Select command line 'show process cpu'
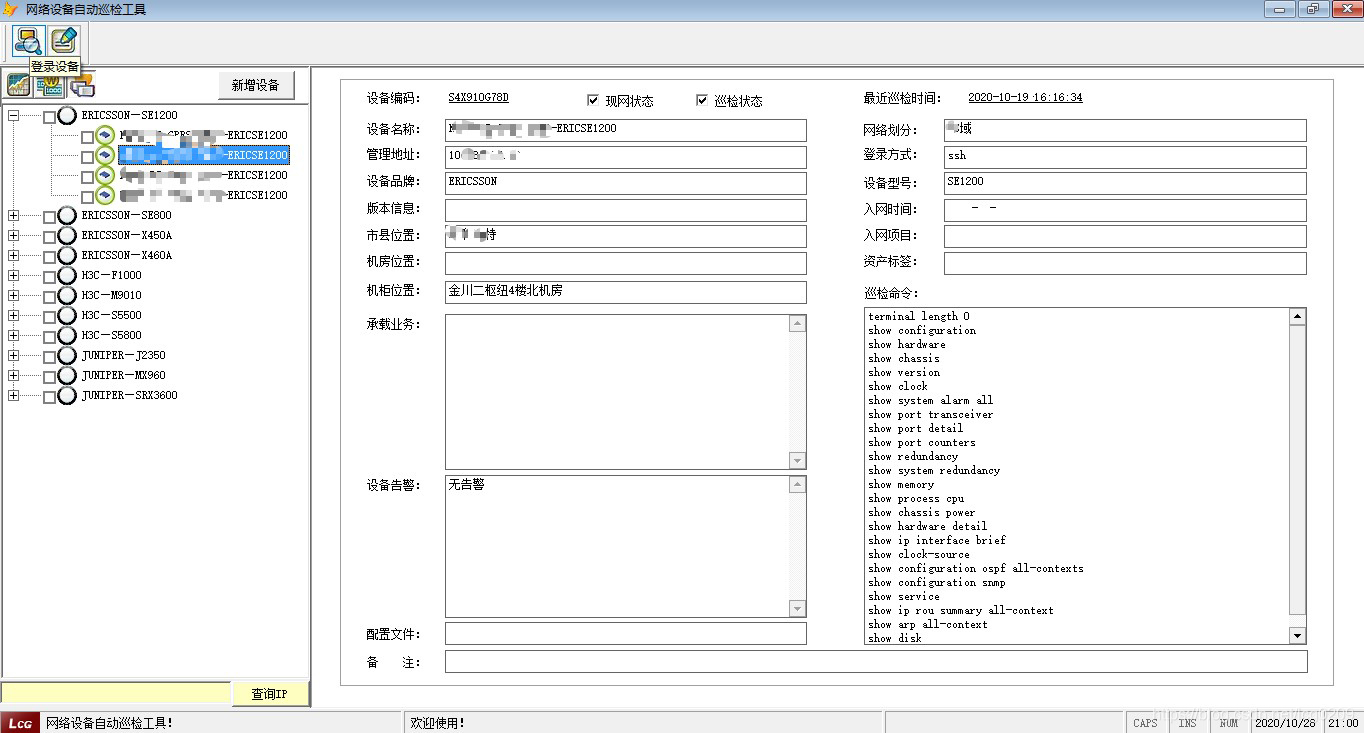This screenshot has height=733, width=1364. point(916,498)
